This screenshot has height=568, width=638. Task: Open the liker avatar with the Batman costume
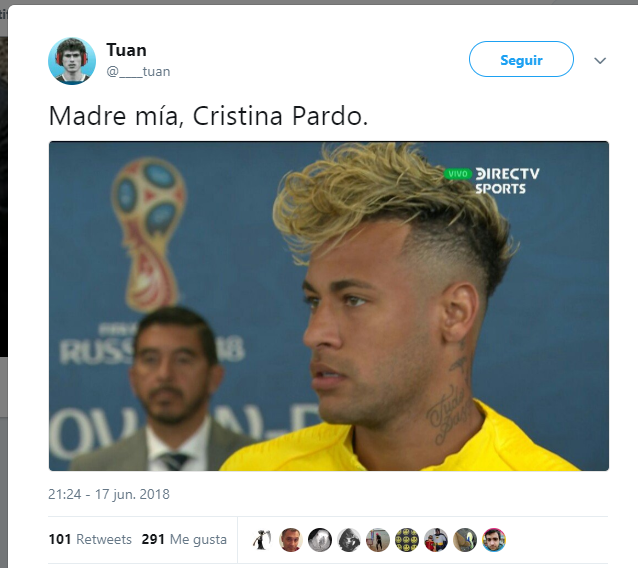click(x=436, y=540)
